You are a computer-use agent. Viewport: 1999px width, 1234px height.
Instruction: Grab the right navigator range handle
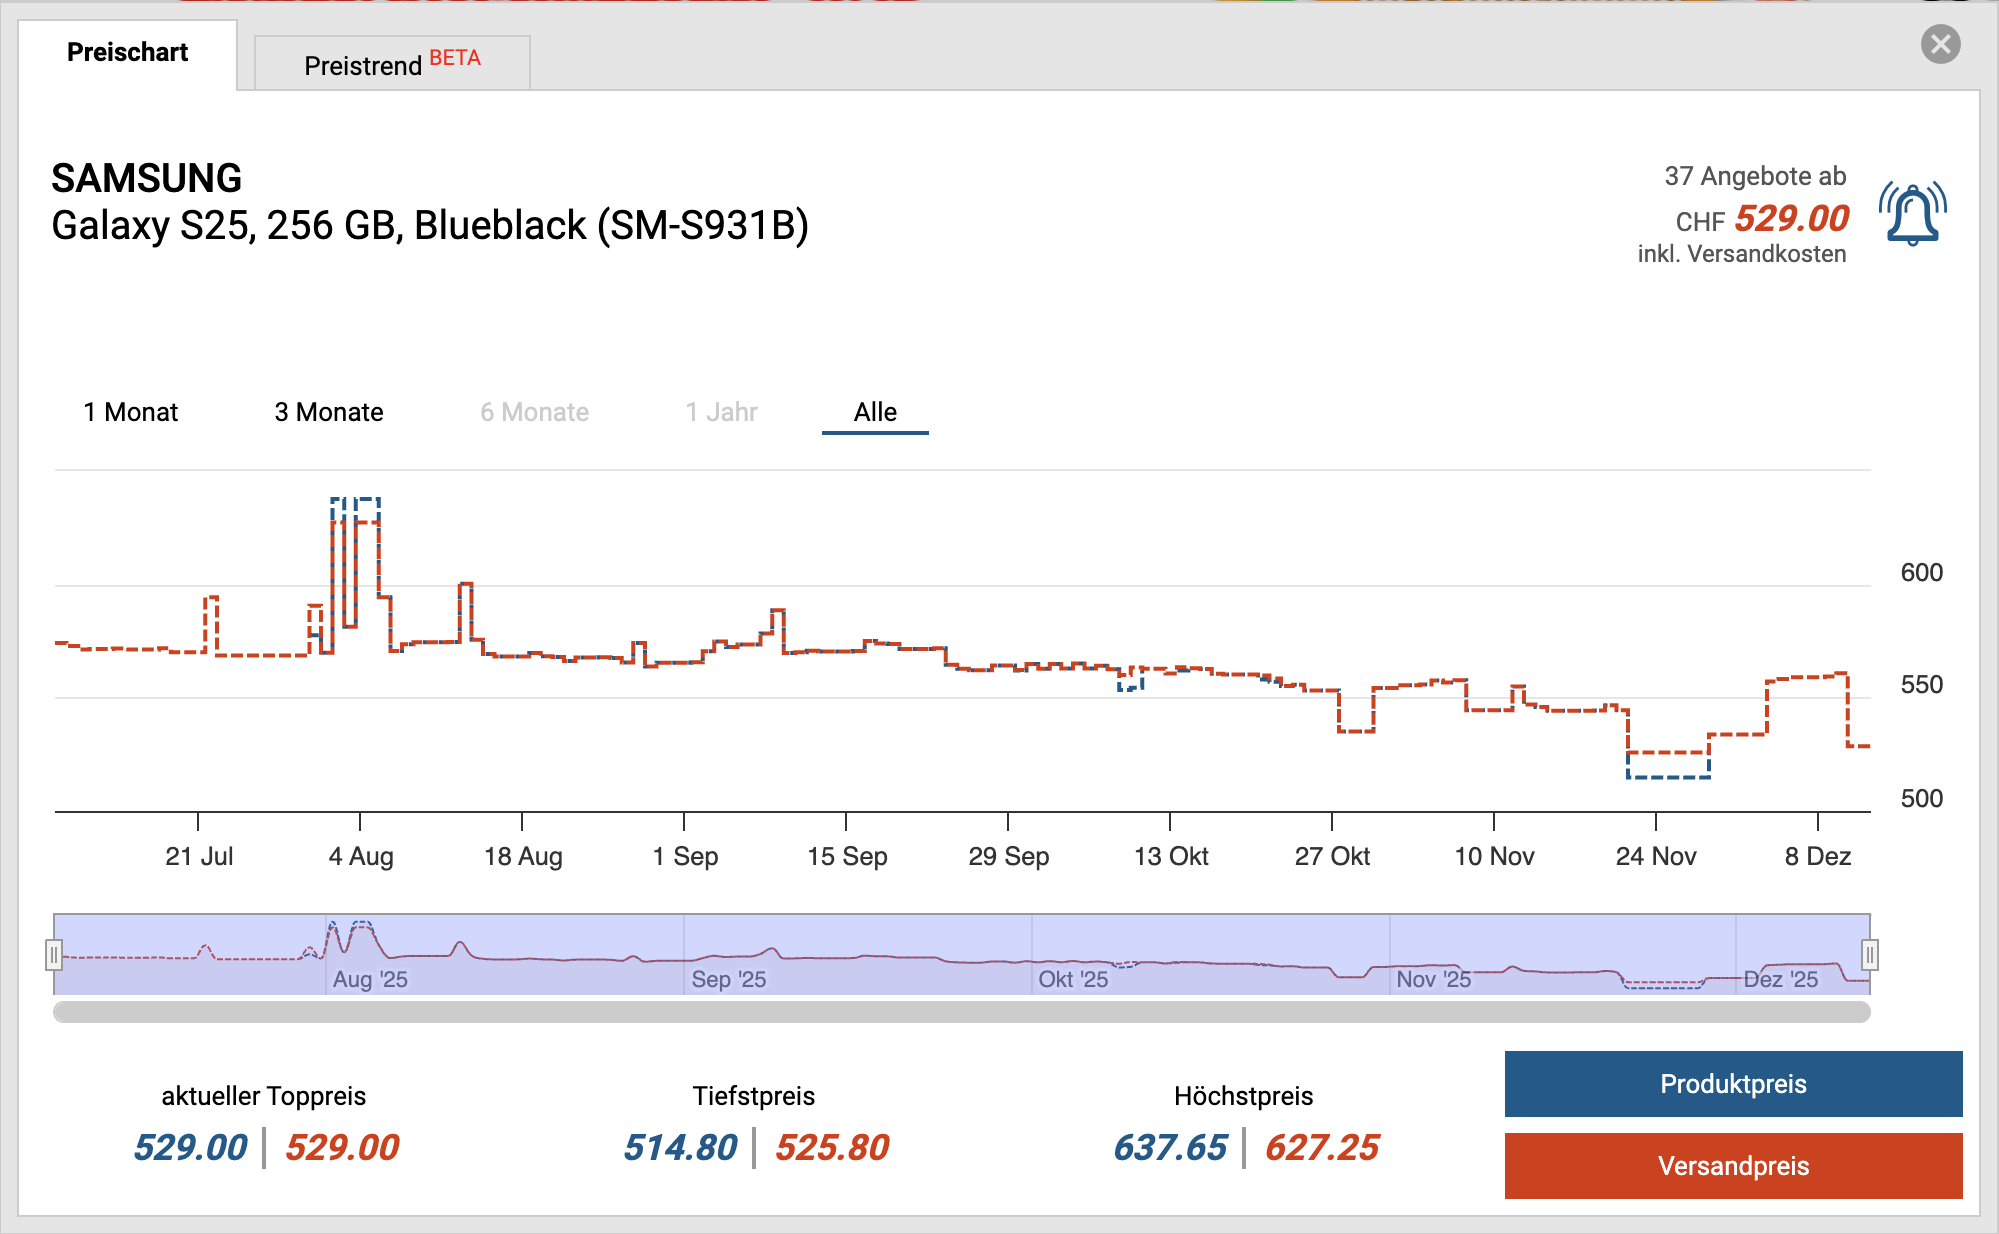point(1869,955)
